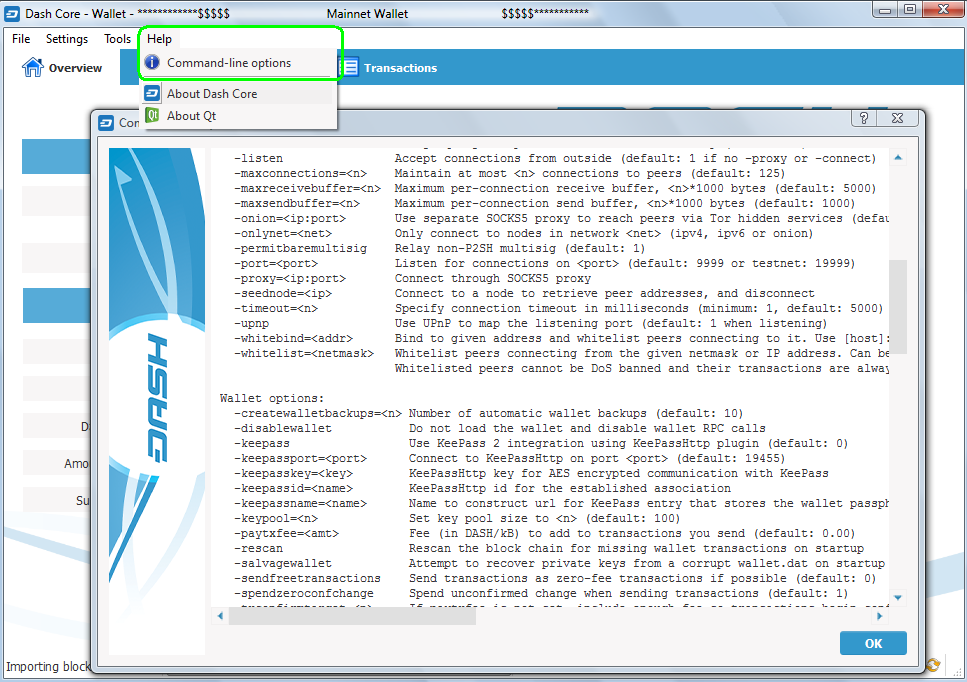Click the sync status icon in status bar
967x682 pixels.
click(x=932, y=664)
